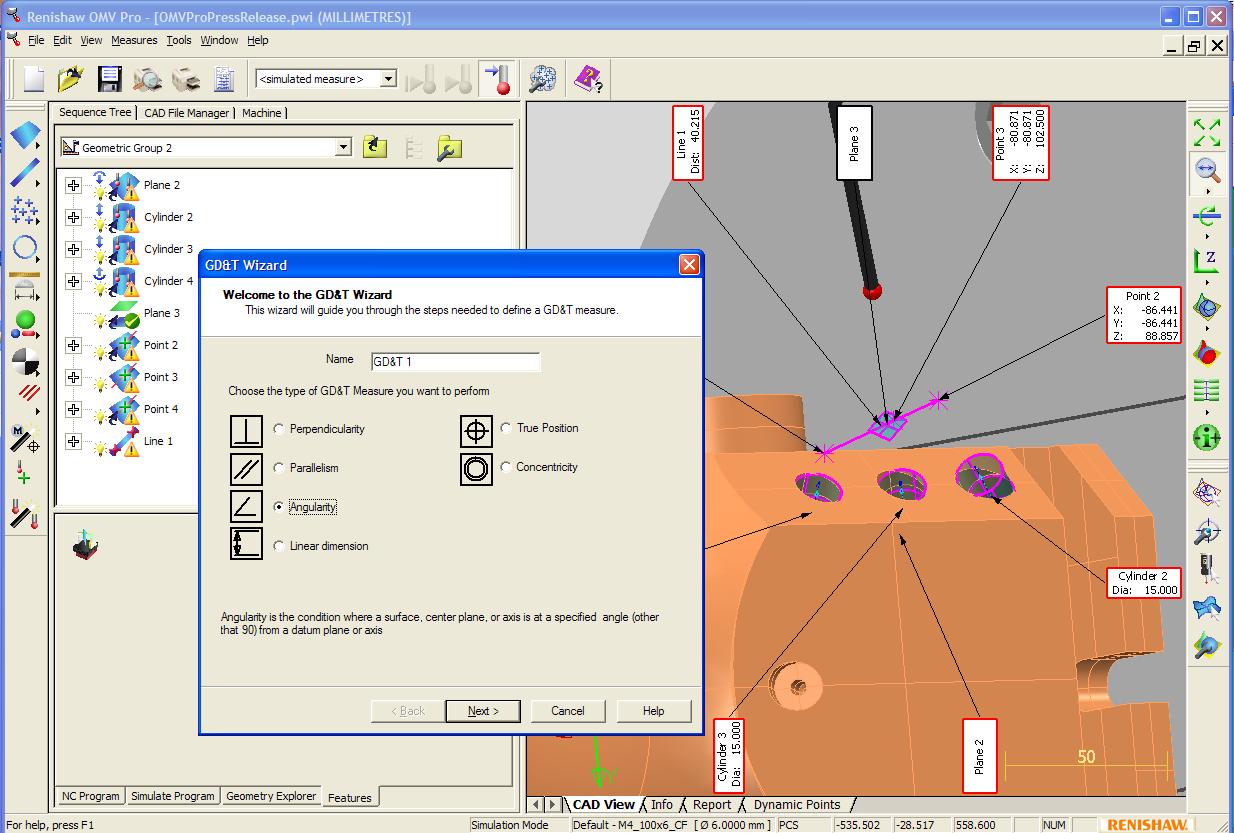Click Cancel in the GD&T Wizard
The height and width of the screenshot is (833, 1234).
pos(568,711)
